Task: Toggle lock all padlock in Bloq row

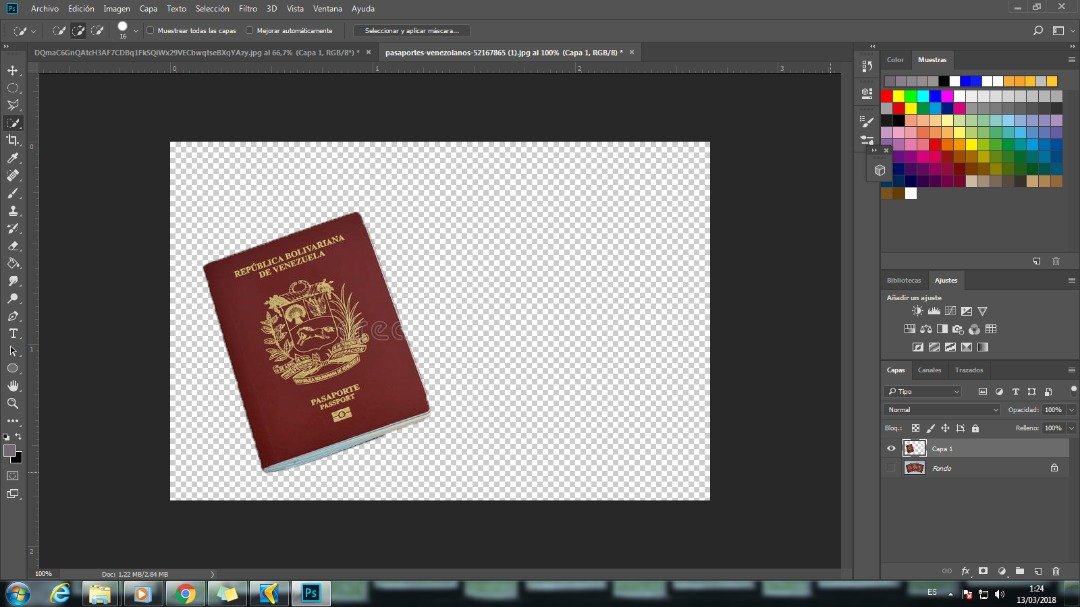Action: [975, 429]
